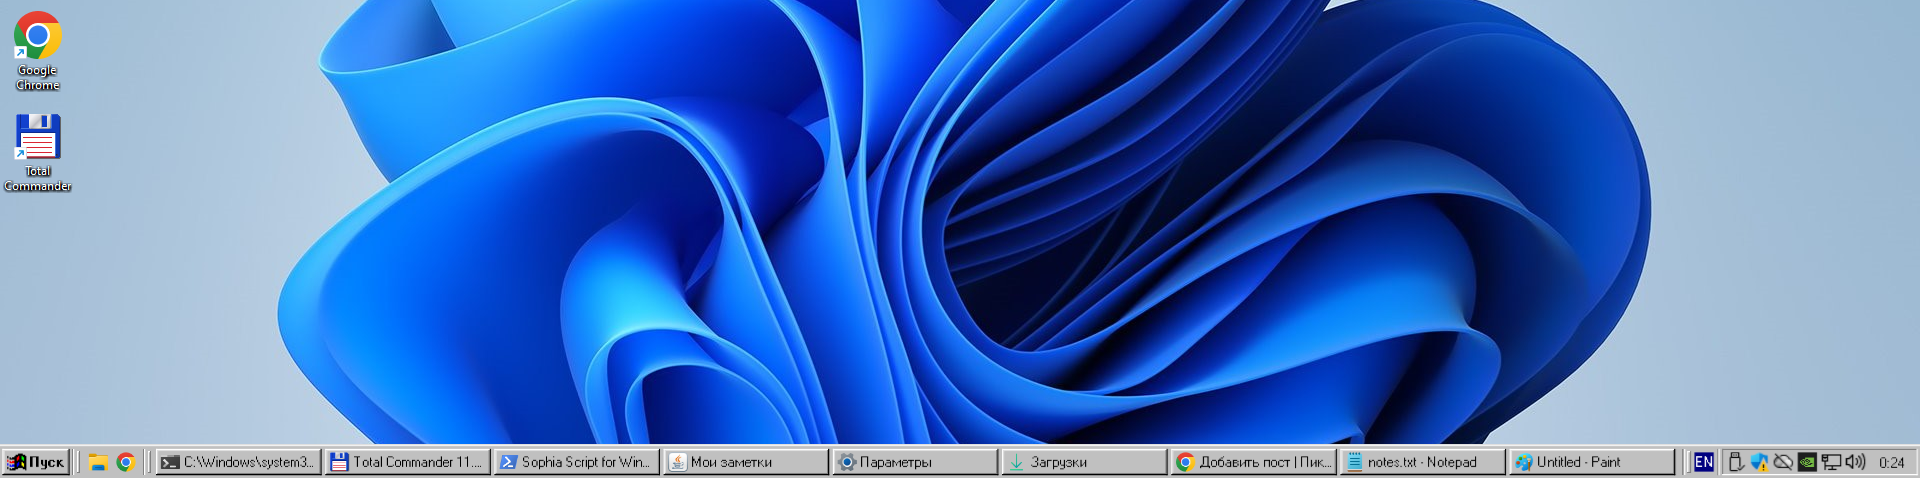Switch to C:\Windows\system32 console window
The height and width of the screenshot is (478, 1920).
[238, 462]
